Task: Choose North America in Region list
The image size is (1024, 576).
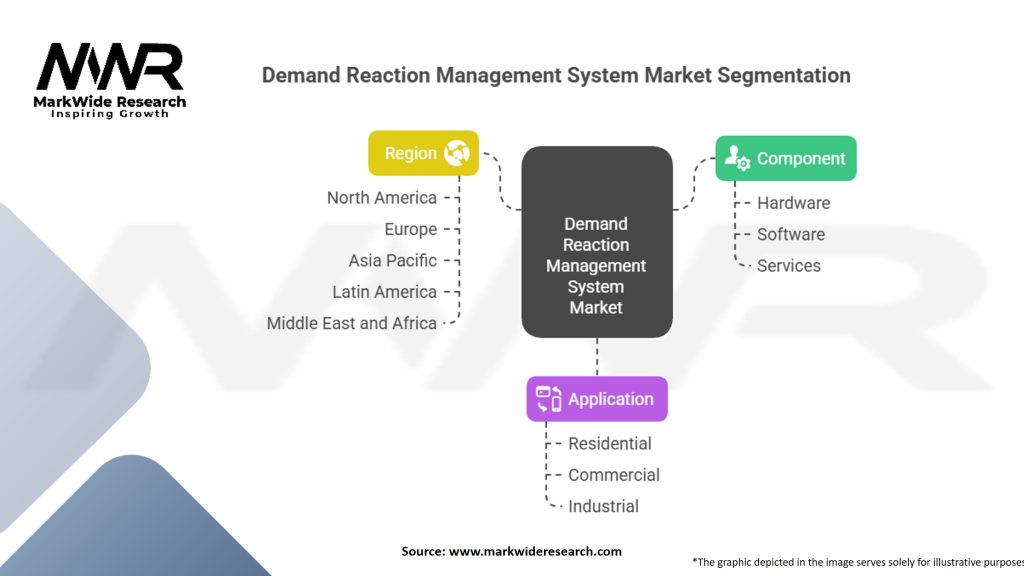Action: coord(381,198)
